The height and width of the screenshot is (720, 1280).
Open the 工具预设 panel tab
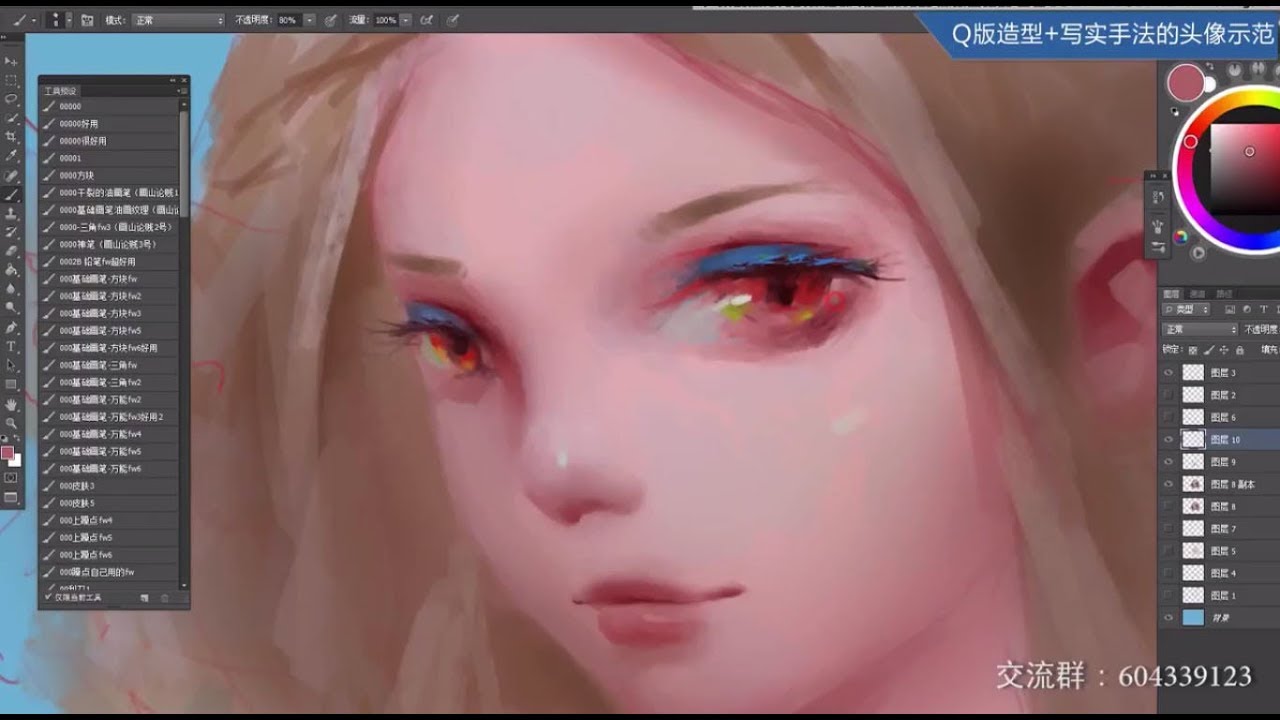(x=61, y=91)
